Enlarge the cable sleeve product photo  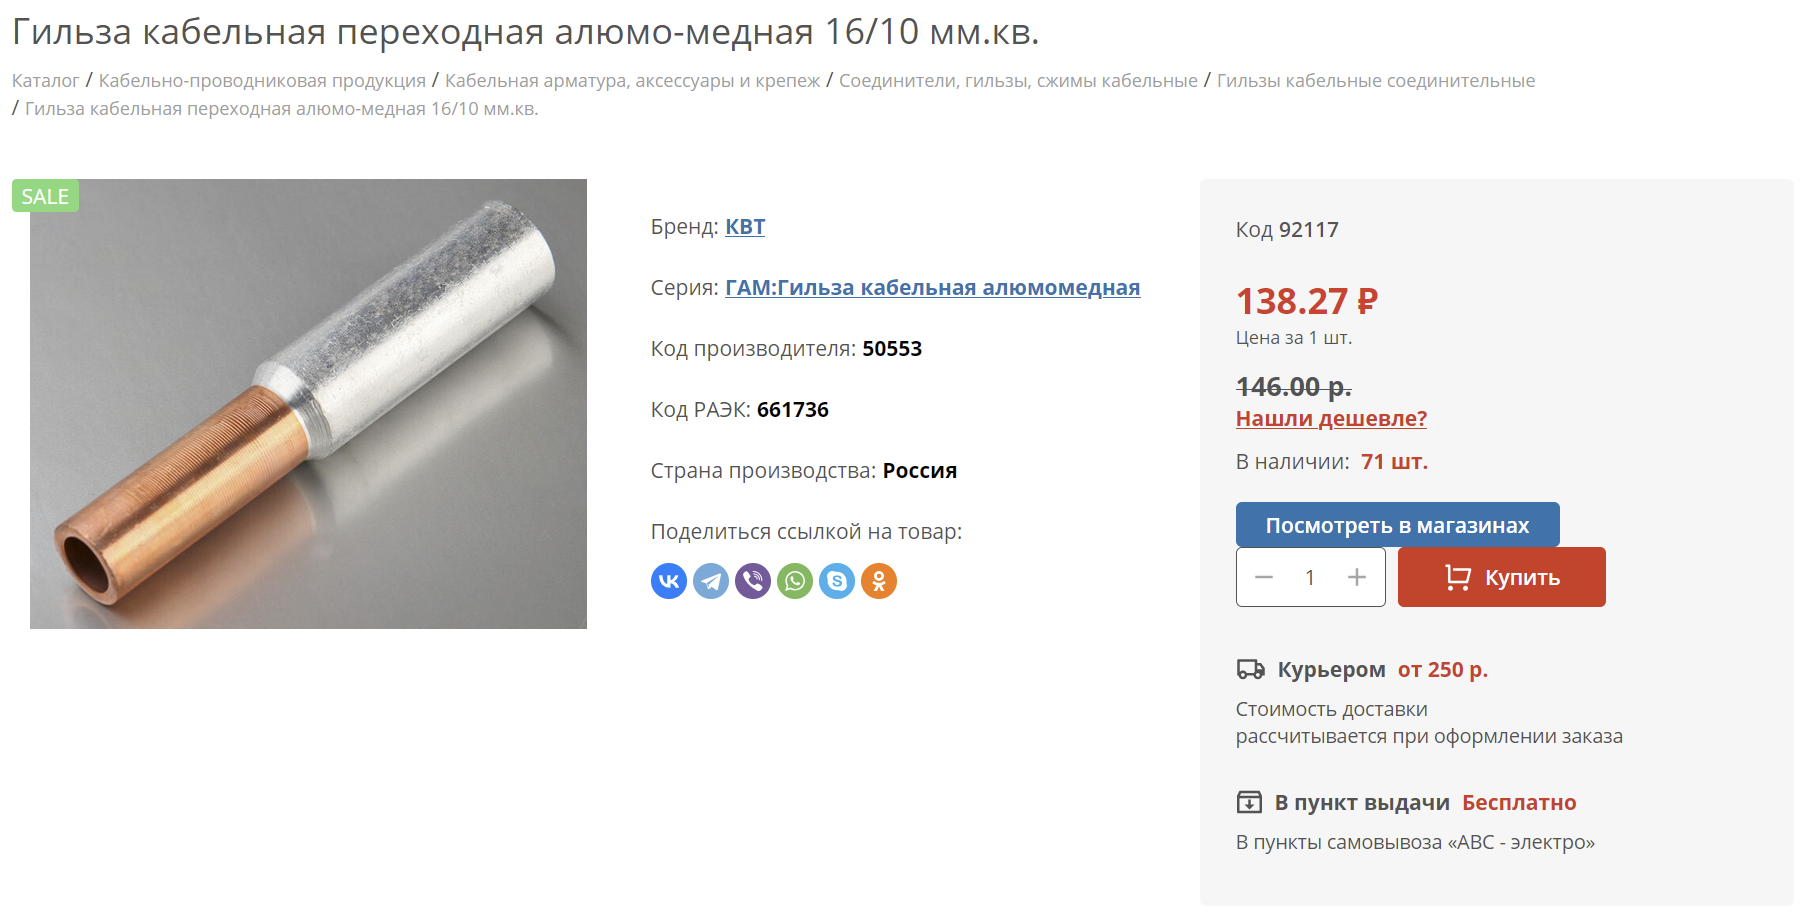click(x=308, y=404)
